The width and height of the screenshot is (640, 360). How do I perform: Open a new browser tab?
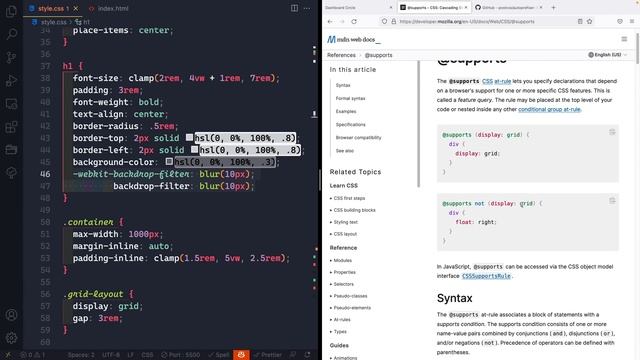(x=553, y=7)
